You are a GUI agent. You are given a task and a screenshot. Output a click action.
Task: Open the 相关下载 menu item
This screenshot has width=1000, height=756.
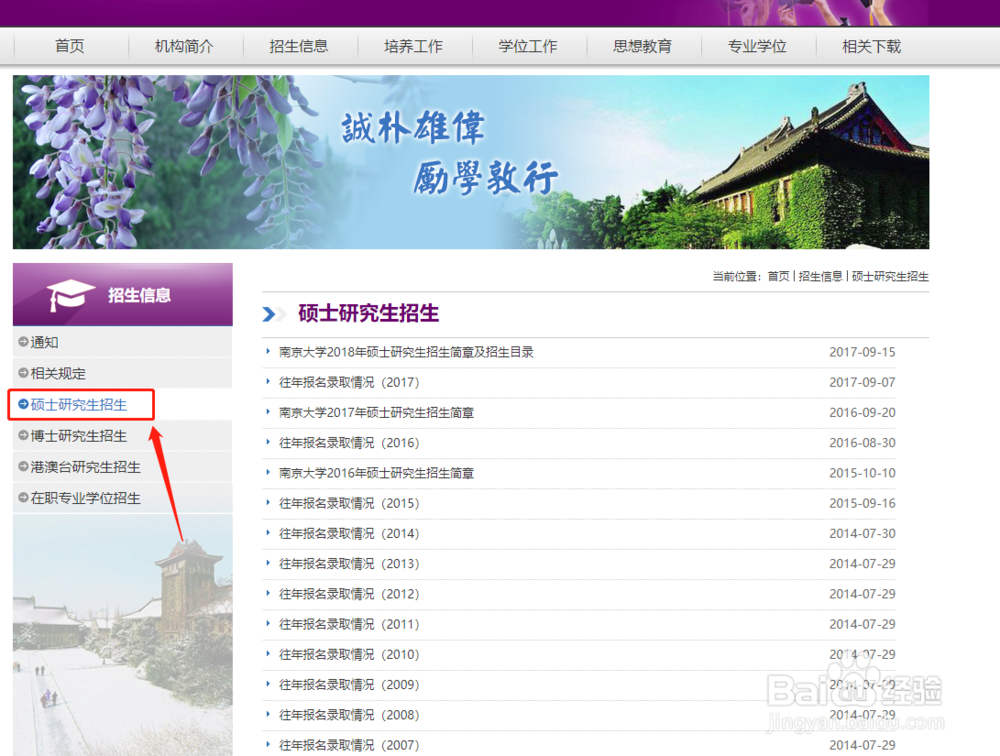[x=871, y=46]
